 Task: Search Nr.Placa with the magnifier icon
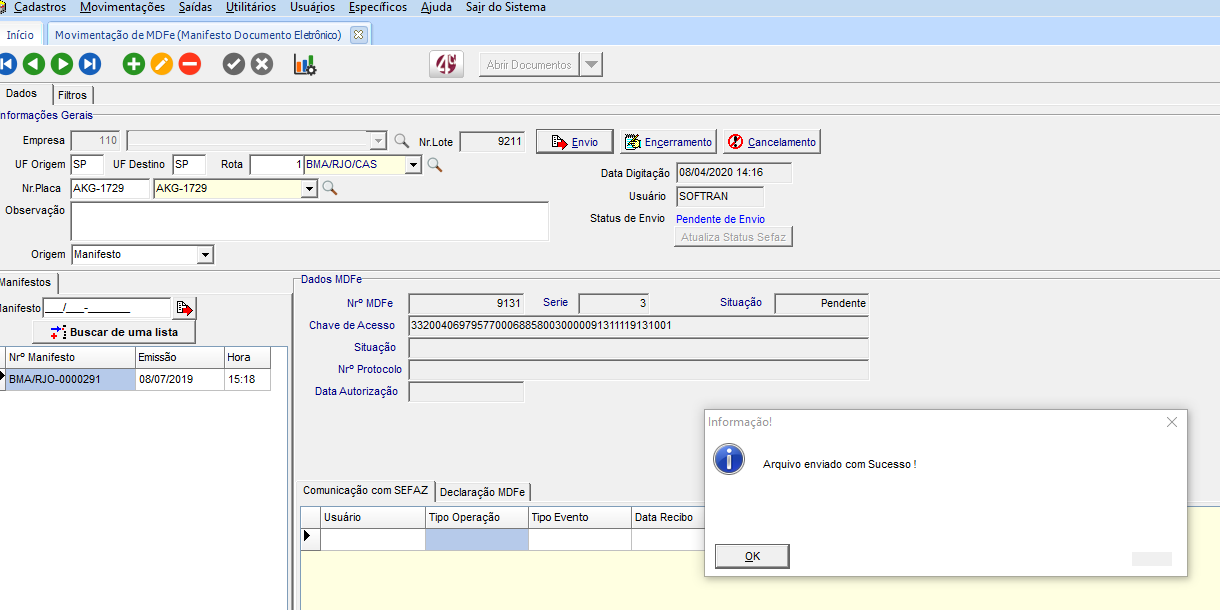click(x=329, y=188)
